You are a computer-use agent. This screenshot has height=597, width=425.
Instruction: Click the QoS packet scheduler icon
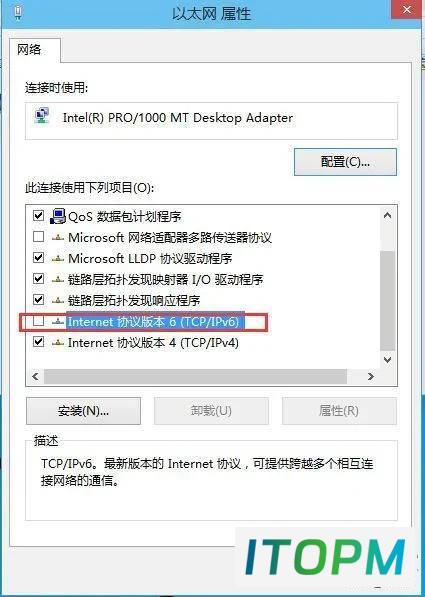58,216
